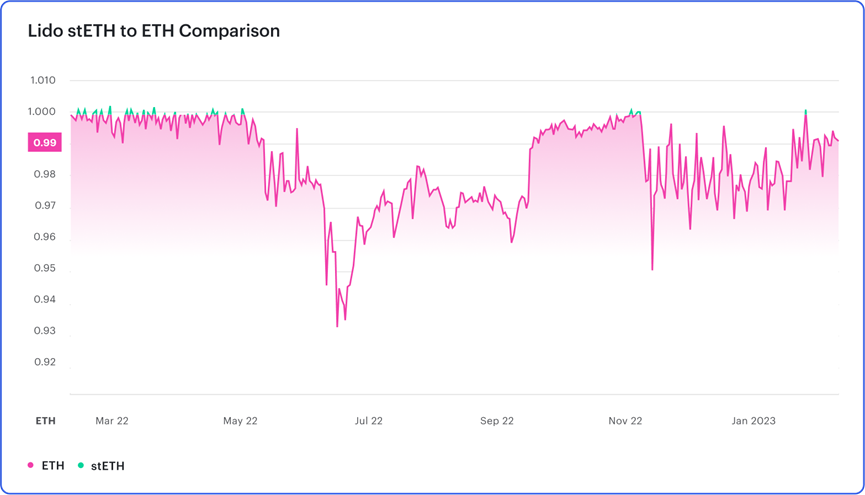Click the 0.95 y-axis value

point(45,268)
